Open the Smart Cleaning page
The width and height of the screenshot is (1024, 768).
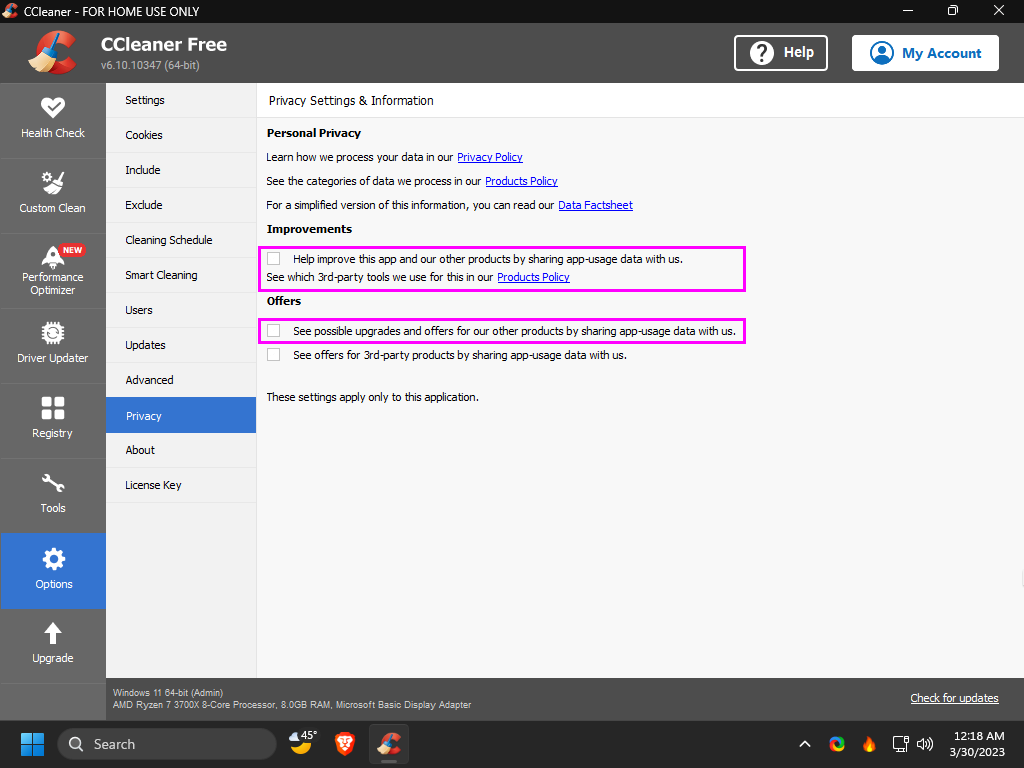click(x=181, y=275)
